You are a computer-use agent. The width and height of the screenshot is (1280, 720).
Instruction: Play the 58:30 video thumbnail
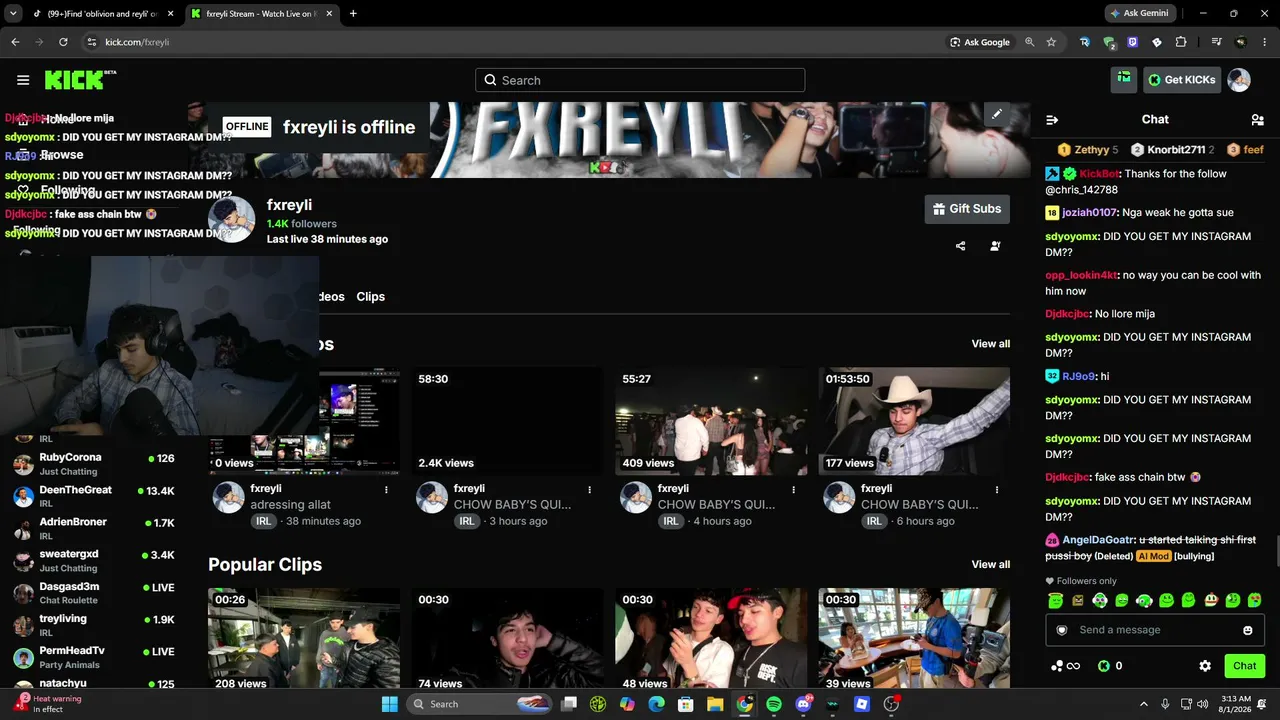point(507,421)
